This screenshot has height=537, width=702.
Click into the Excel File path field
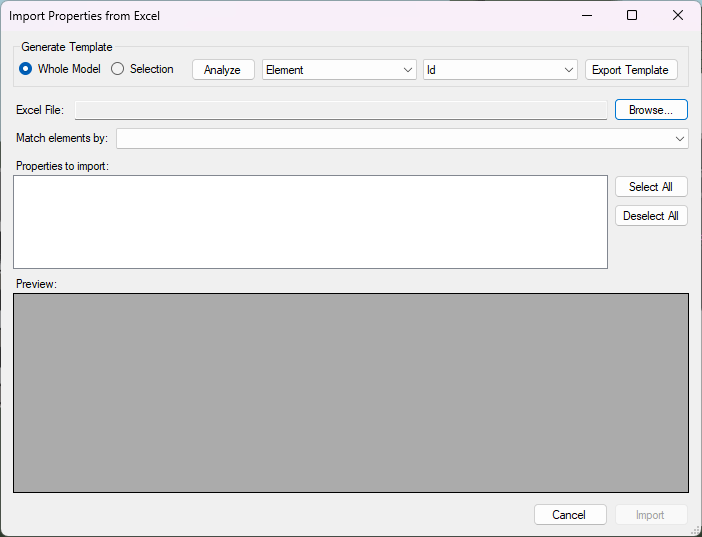341,110
